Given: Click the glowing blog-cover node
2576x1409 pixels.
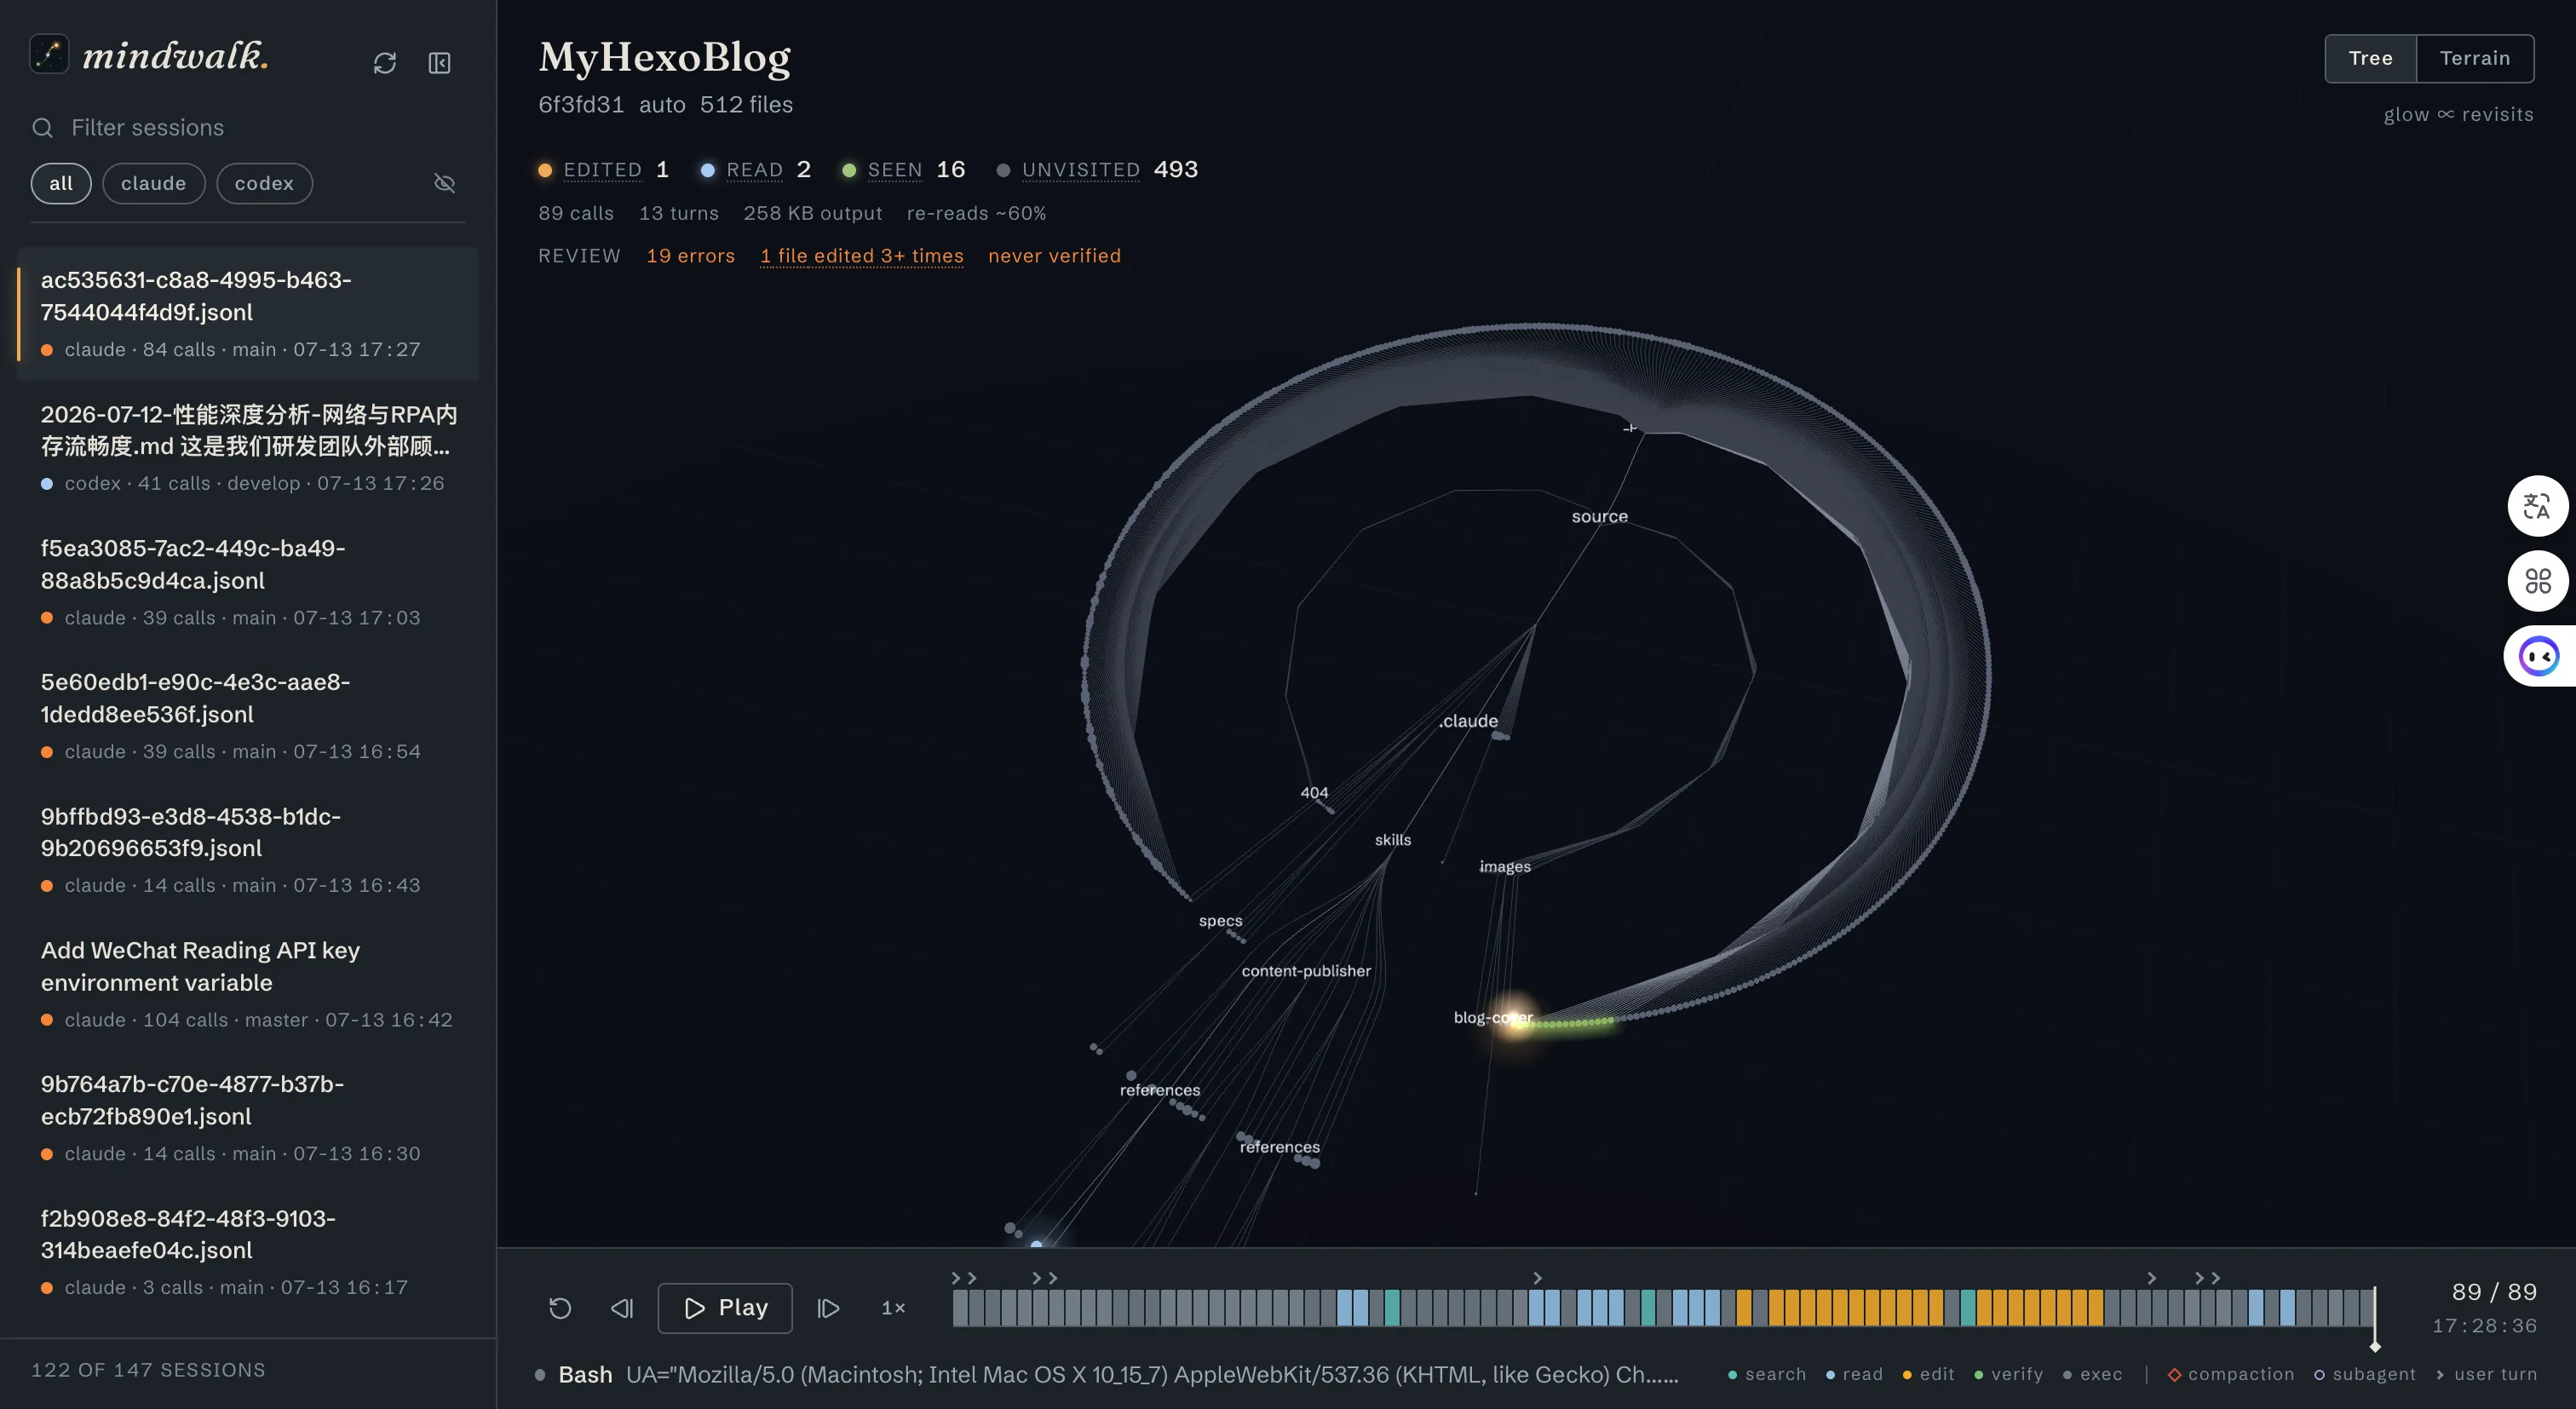Looking at the screenshot, I should pyautogui.click(x=1514, y=1018).
